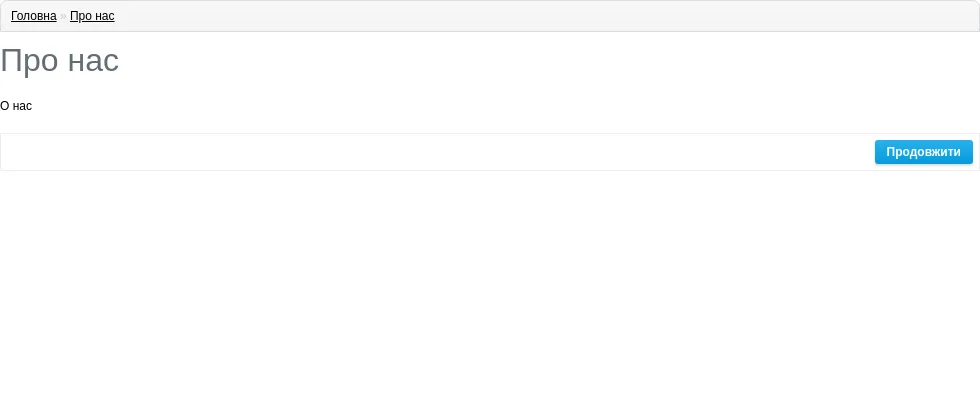Click the О нас paragraph text

[16, 106]
